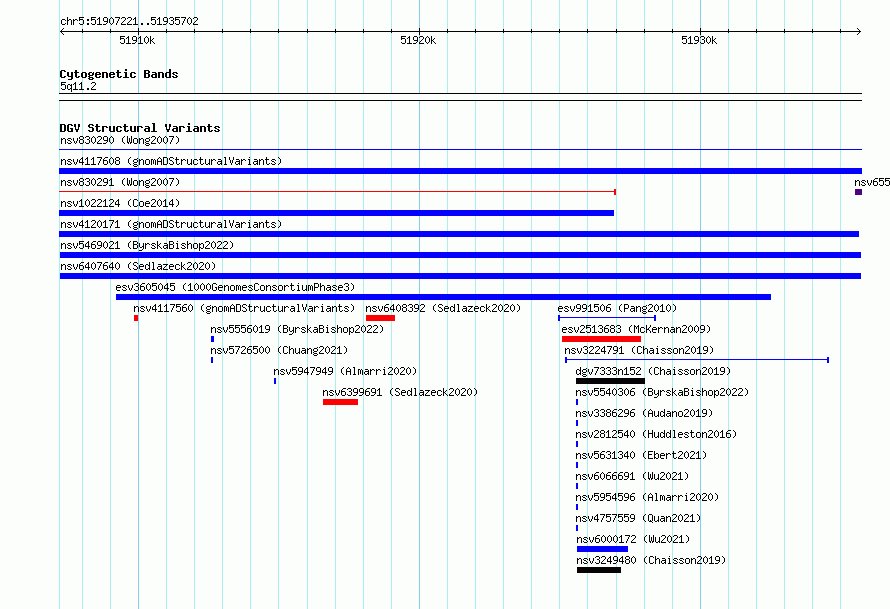Click the thin blue span of nsv3224791
This screenshot has width=890, height=609.
click(697, 360)
